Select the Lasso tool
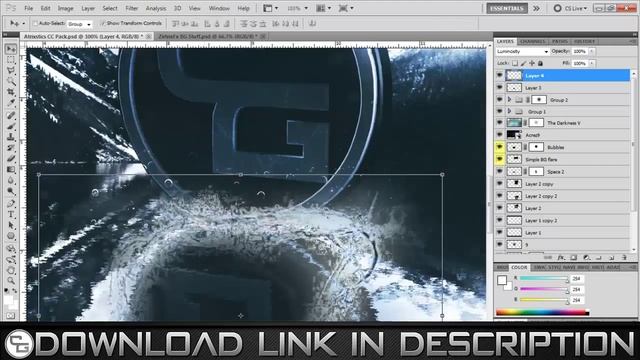The height and width of the screenshot is (360, 640). pos(11,71)
